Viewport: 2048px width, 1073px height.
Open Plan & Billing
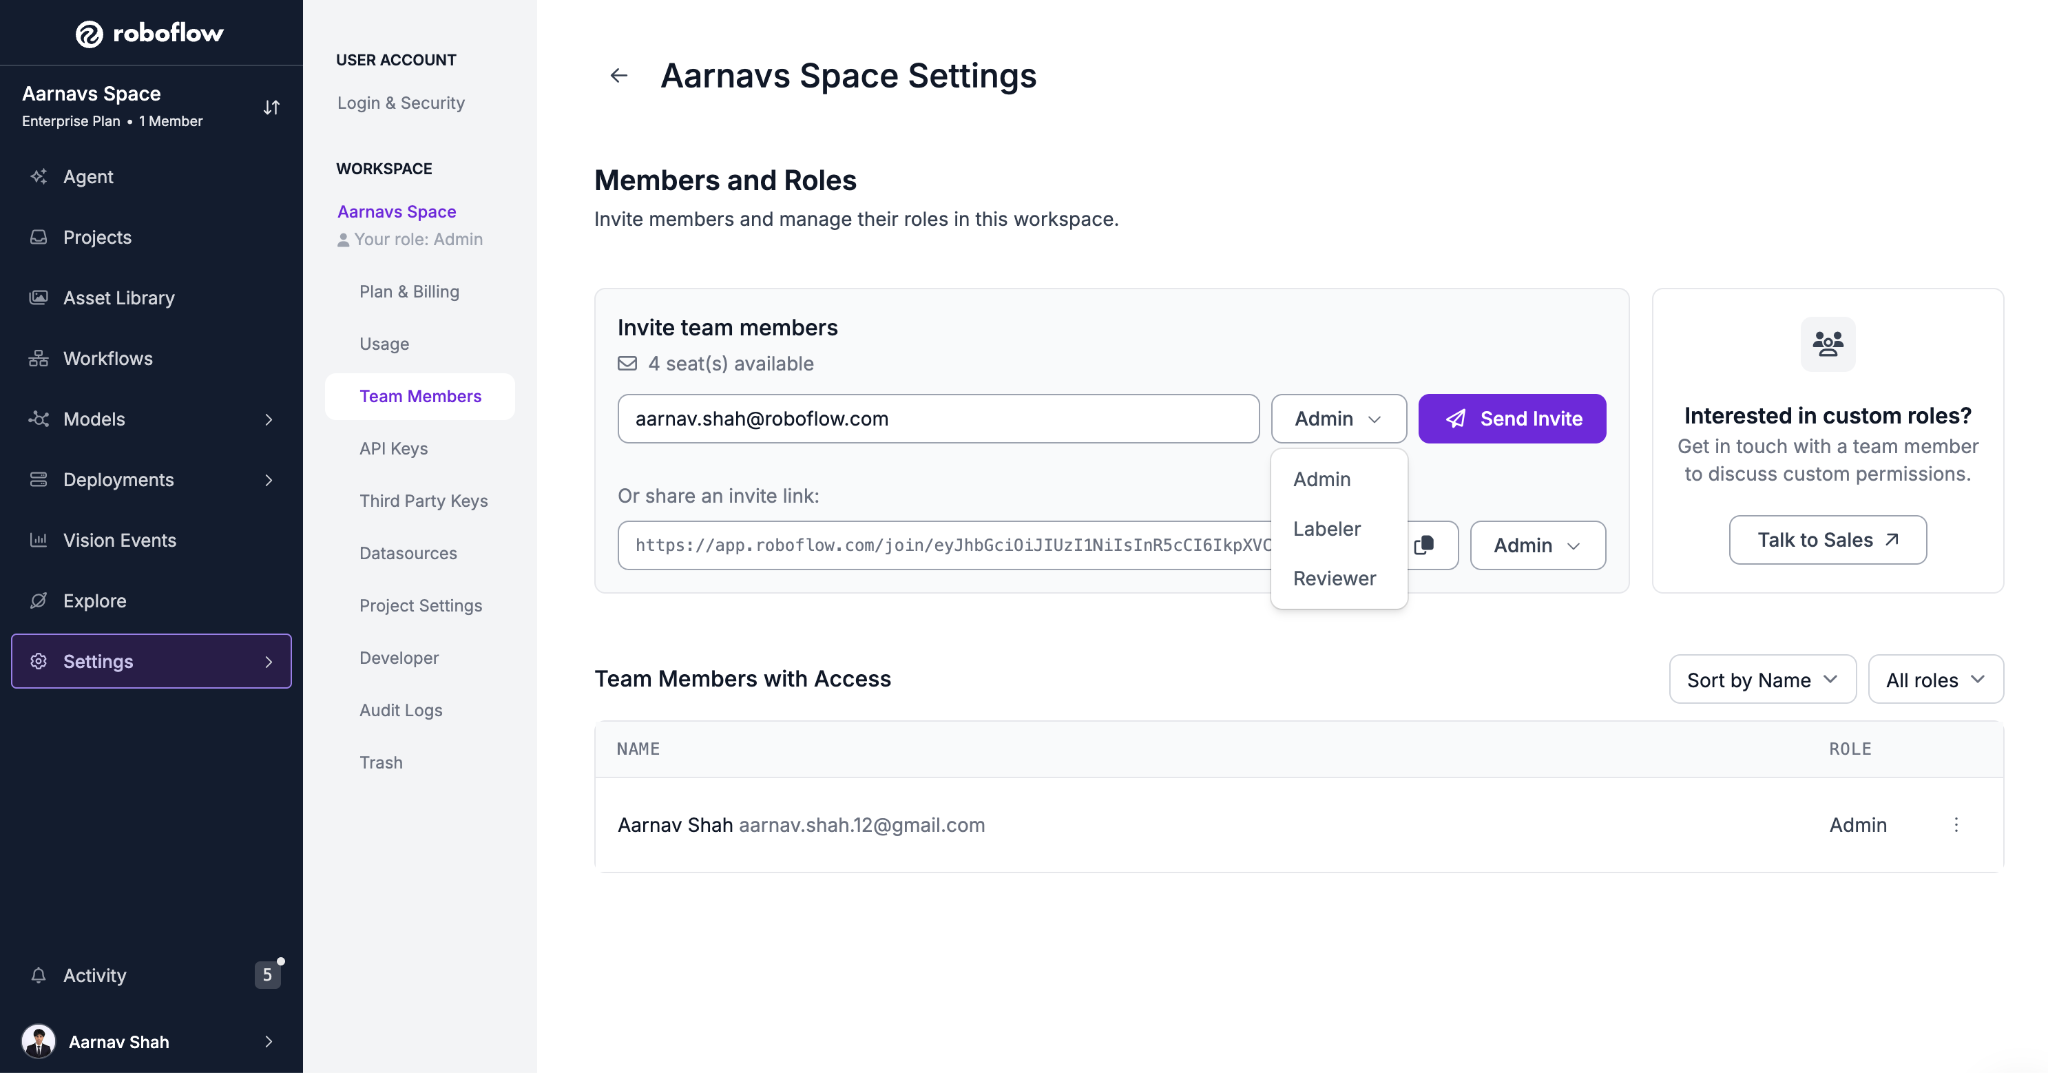click(409, 291)
